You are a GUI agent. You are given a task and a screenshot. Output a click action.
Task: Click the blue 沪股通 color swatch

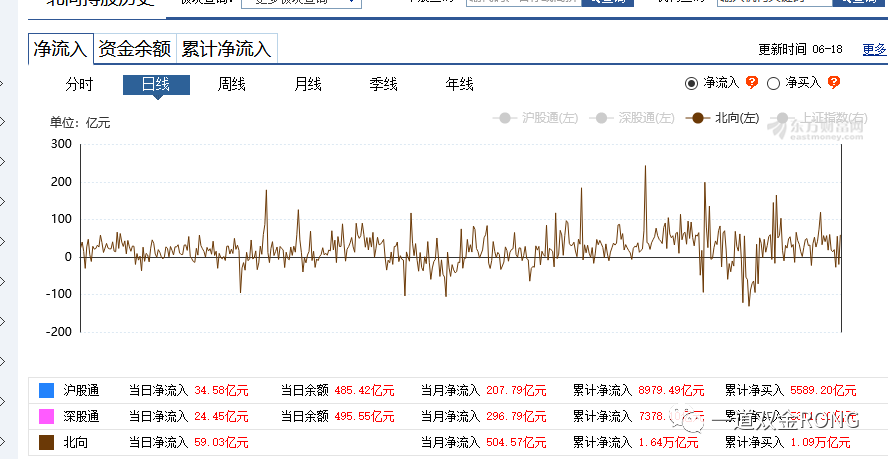pyautogui.click(x=46, y=390)
